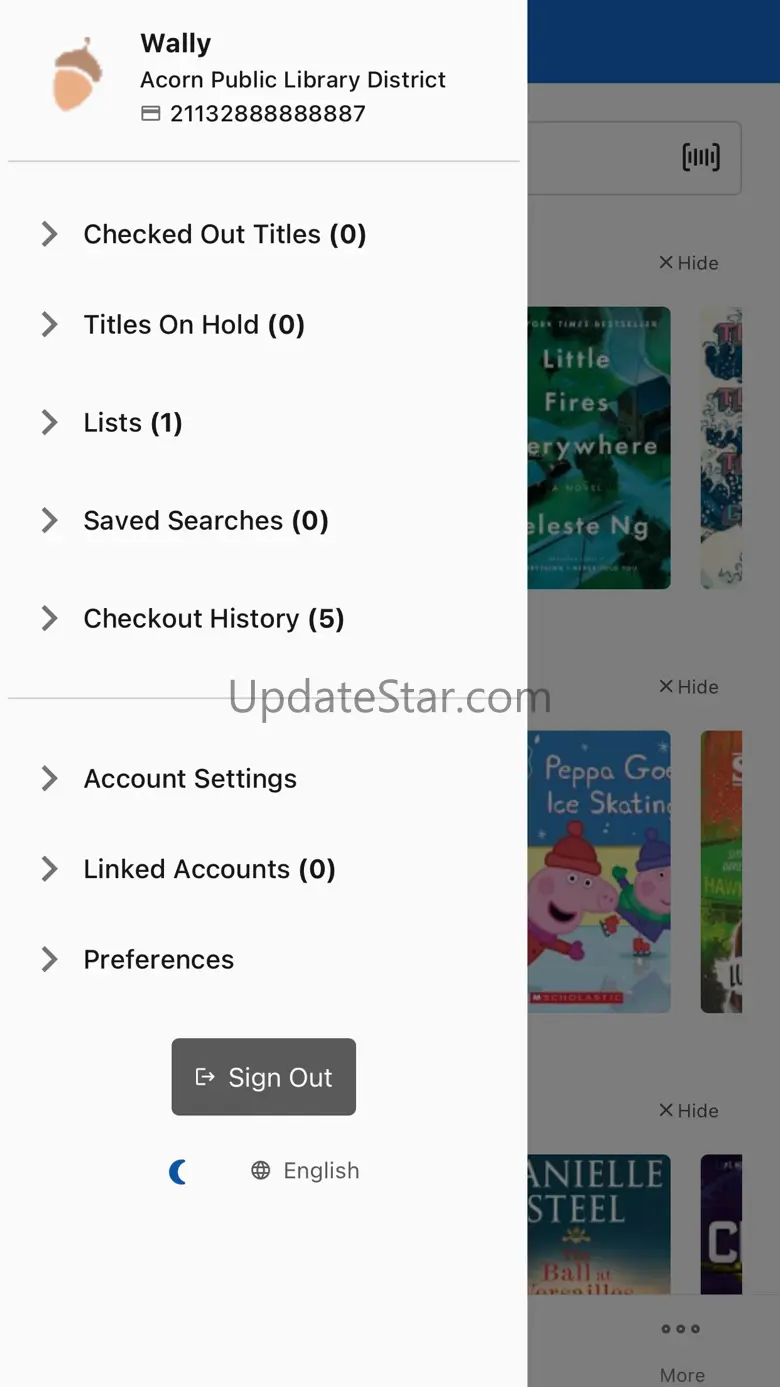Open the barcode scanner icon
Viewport: 780px width, 1387px height.
701,157
